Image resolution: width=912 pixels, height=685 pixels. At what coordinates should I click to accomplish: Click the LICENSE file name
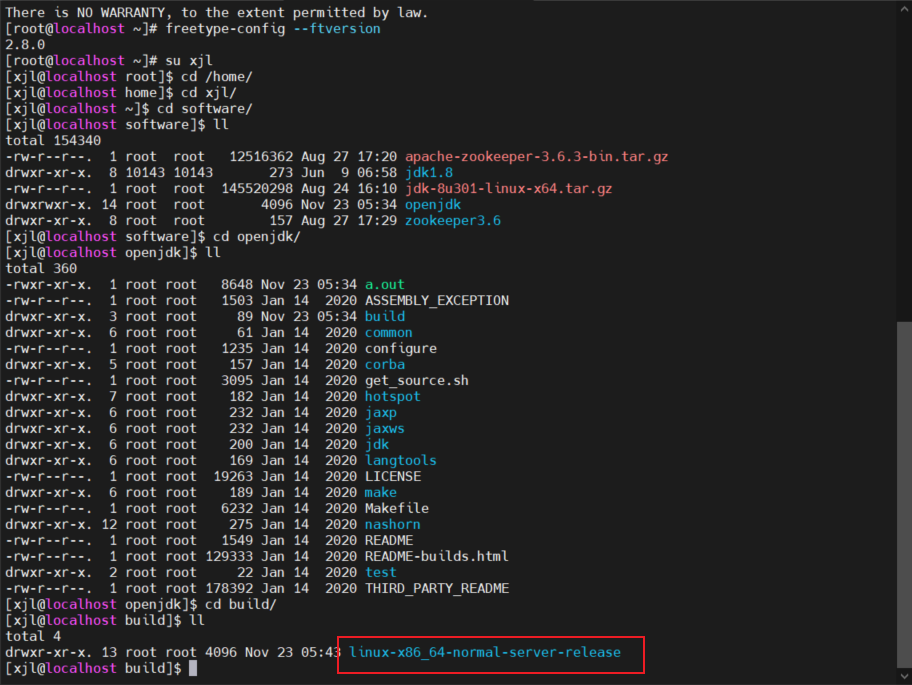point(393,476)
